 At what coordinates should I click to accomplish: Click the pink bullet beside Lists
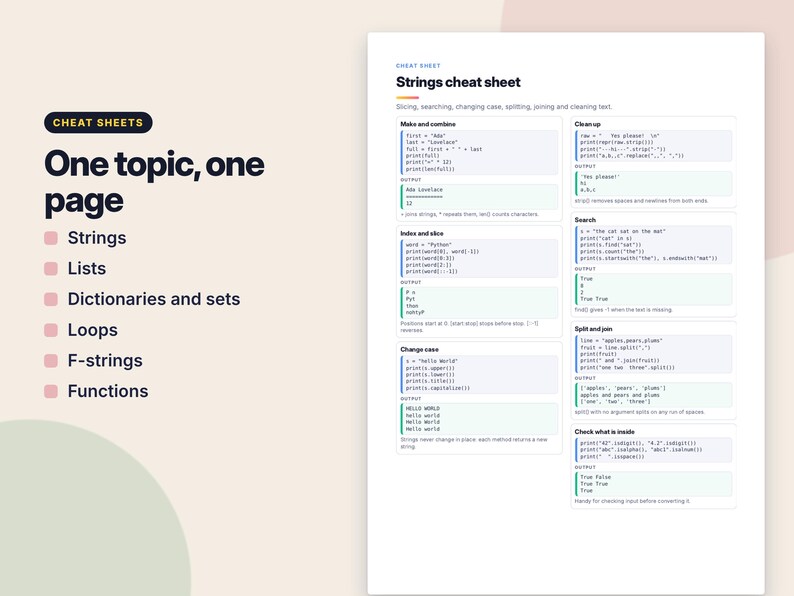coord(51,269)
